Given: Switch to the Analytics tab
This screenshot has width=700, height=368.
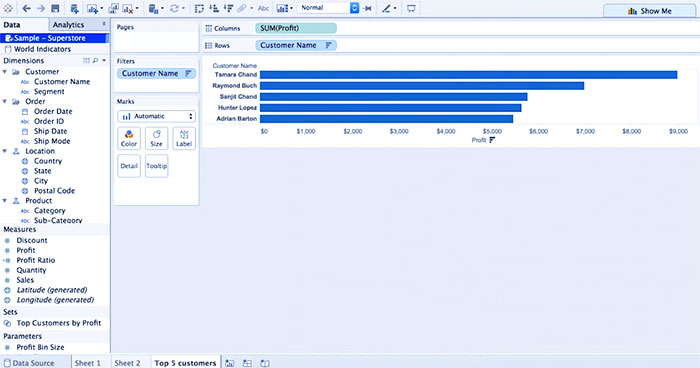Looking at the screenshot, I should (x=68, y=25).
